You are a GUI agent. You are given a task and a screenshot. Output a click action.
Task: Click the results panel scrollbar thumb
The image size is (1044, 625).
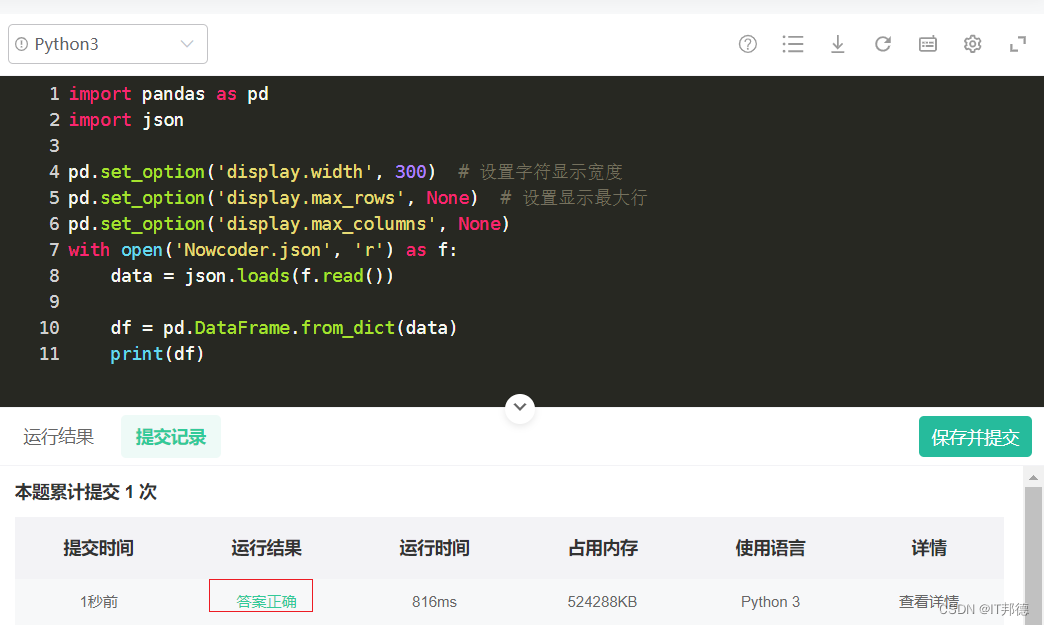(1033, 555)
